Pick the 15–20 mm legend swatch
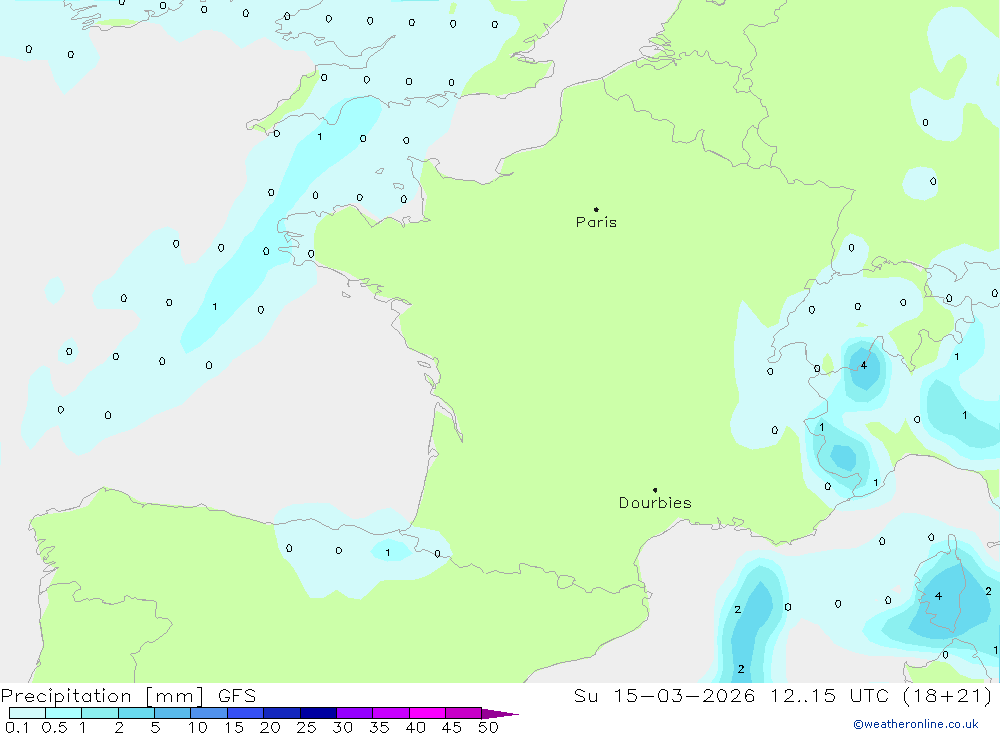Image resolution: width=1000 pixels, height=733 pixels. 246,713
